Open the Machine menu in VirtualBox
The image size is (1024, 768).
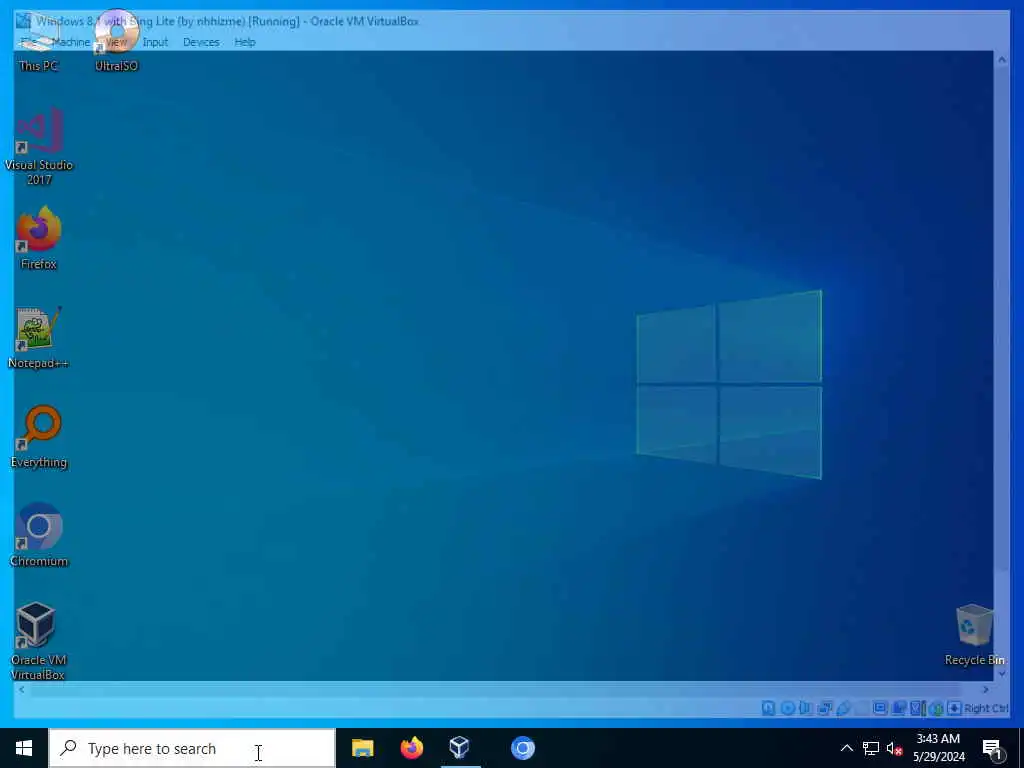[71, 42]
